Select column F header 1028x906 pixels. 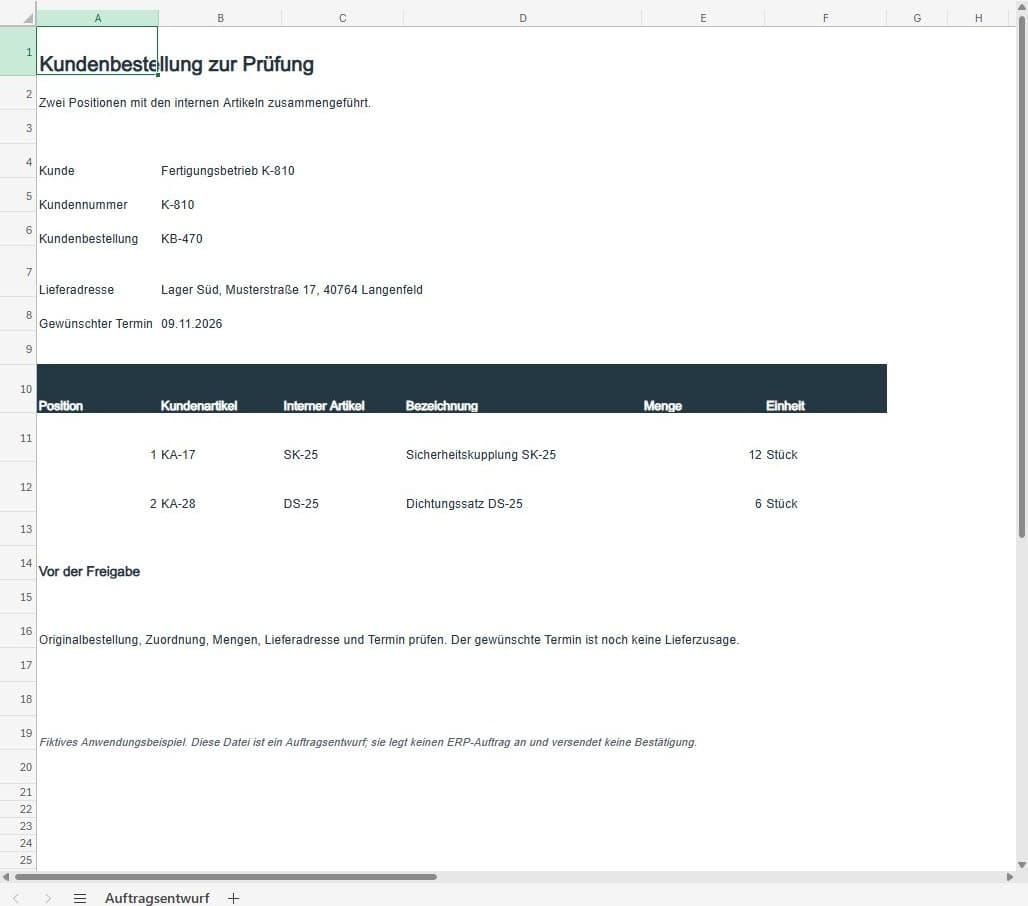[825, 18]
